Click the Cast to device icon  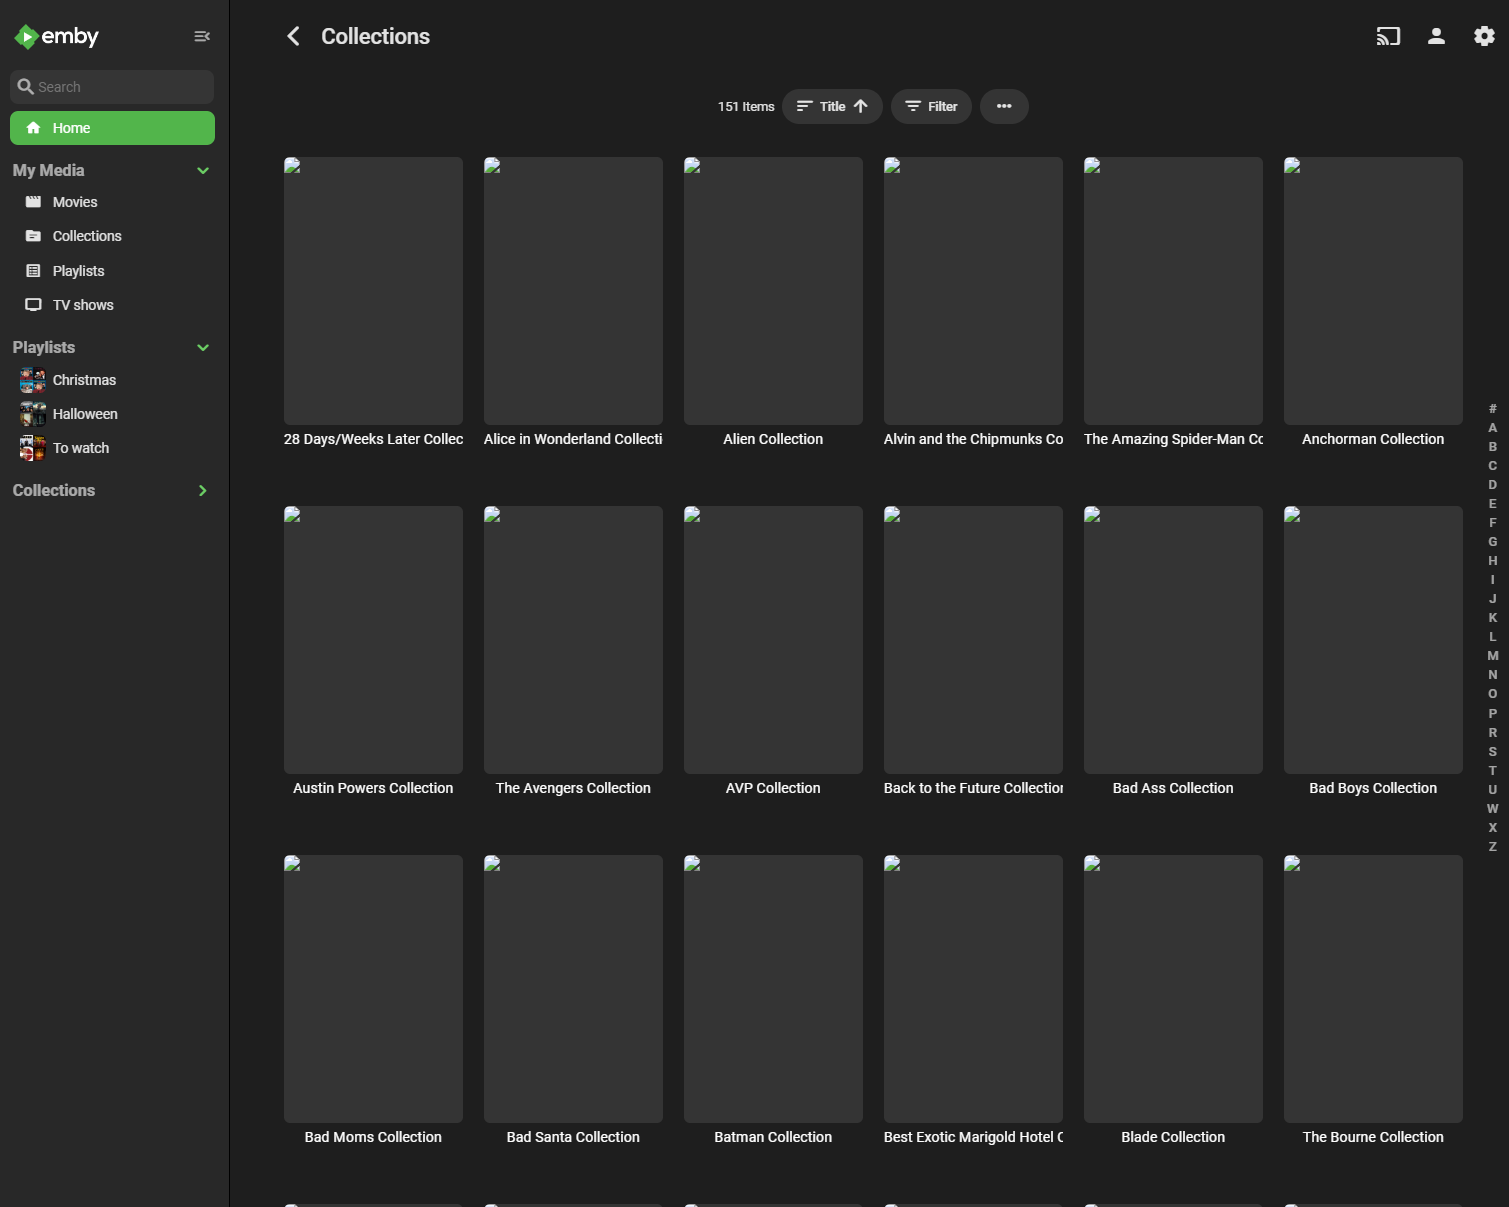[x=1388, y=37]
